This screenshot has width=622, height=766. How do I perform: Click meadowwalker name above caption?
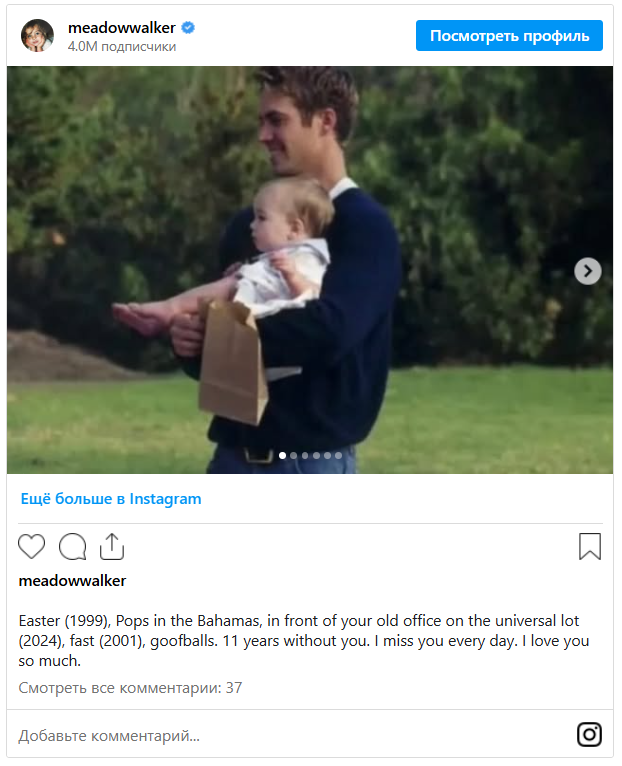pyautogui.click(x=72, y=581)
